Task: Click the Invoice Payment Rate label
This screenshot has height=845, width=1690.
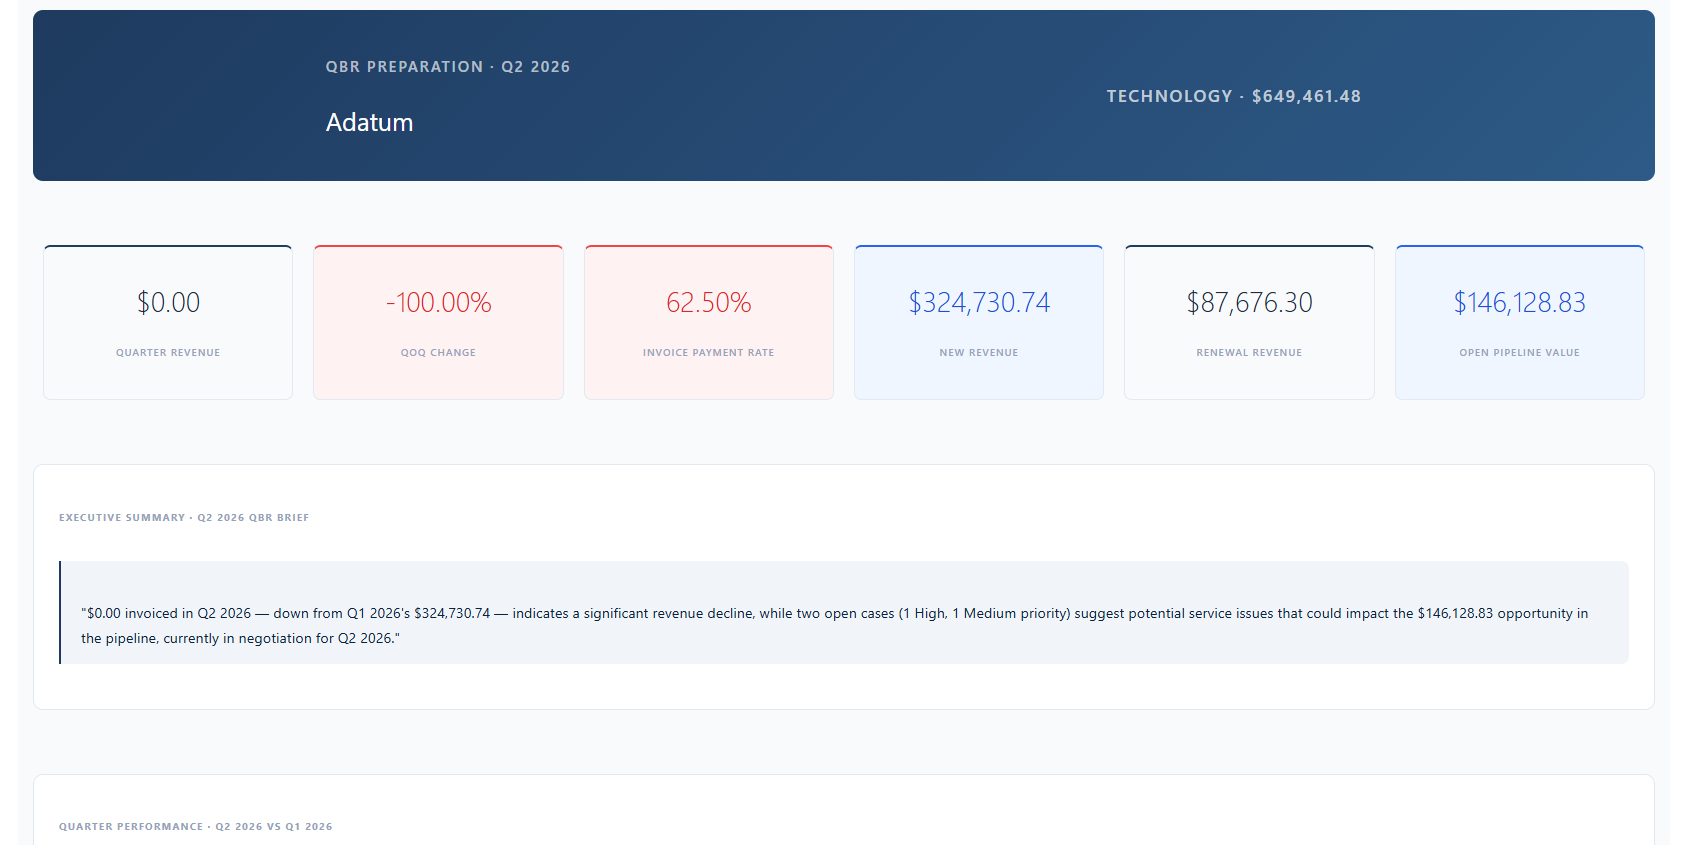Action: (x=709, y=353)
